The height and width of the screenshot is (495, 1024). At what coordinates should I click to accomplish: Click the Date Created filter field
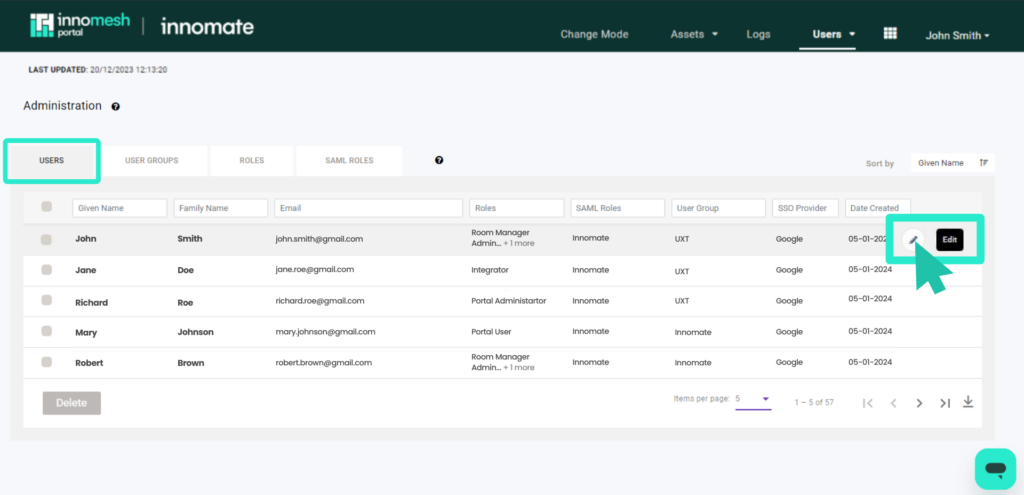pos(878,208)
